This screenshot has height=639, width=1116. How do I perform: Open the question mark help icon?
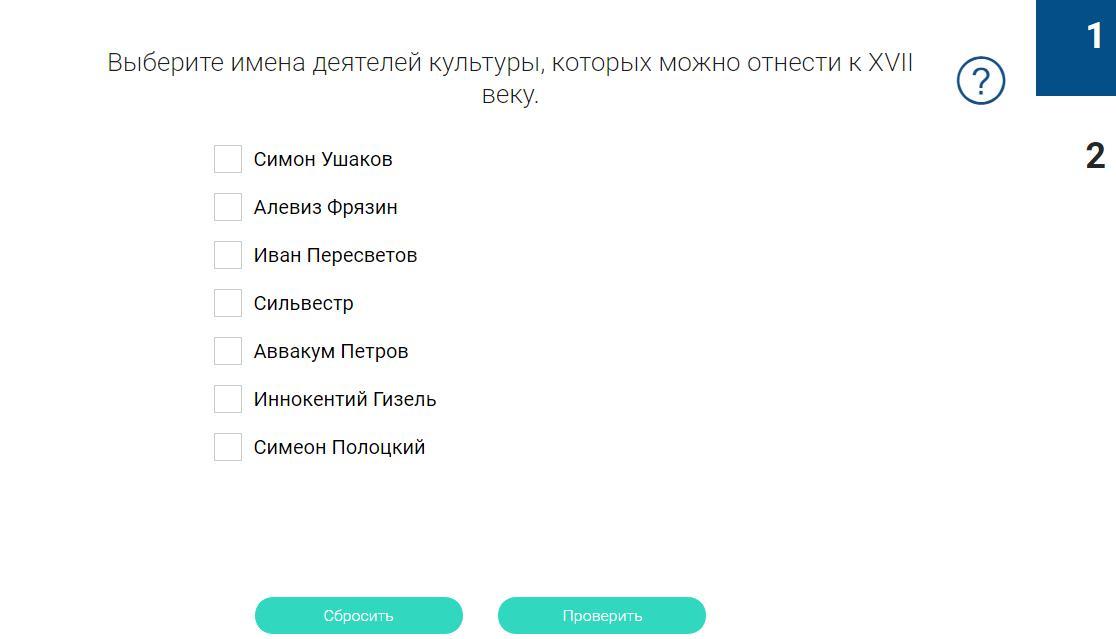pyautogui.click(x=980, y=81)
